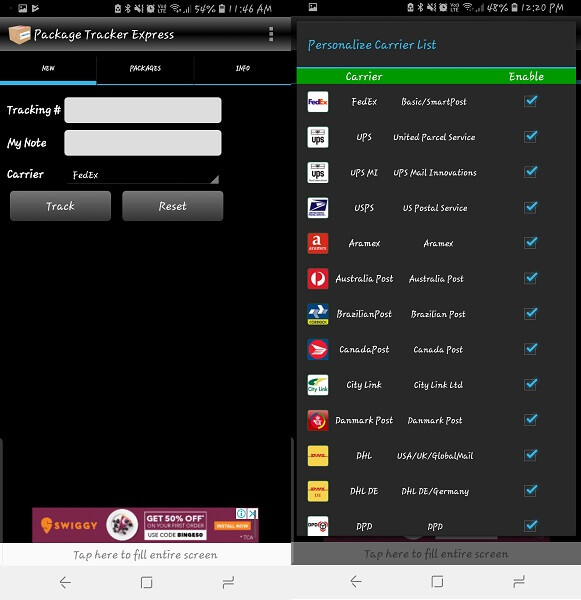This screenshot has height=600, width=581.
Task: Tap the 'Enable' column header
Action: point(526,77)
